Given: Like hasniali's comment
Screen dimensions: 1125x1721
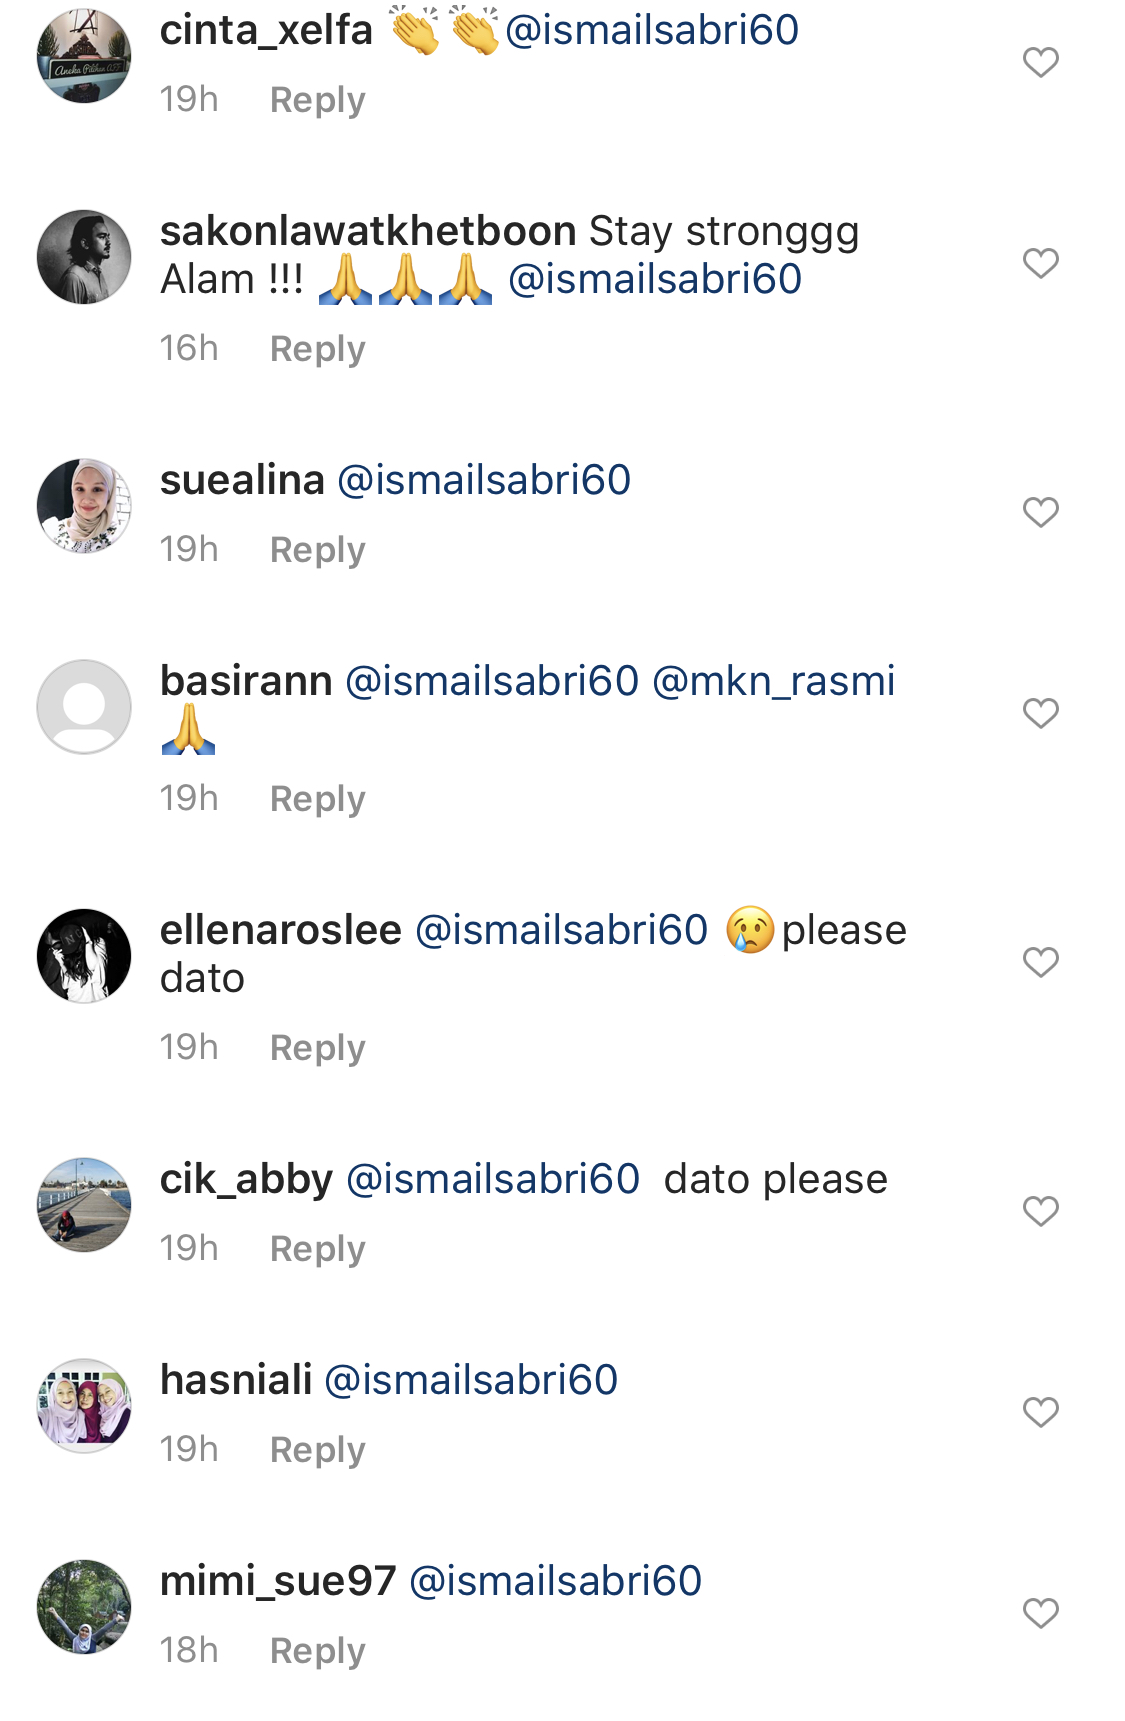Looking at the screenshot, I should [x=1040, y=1412].
